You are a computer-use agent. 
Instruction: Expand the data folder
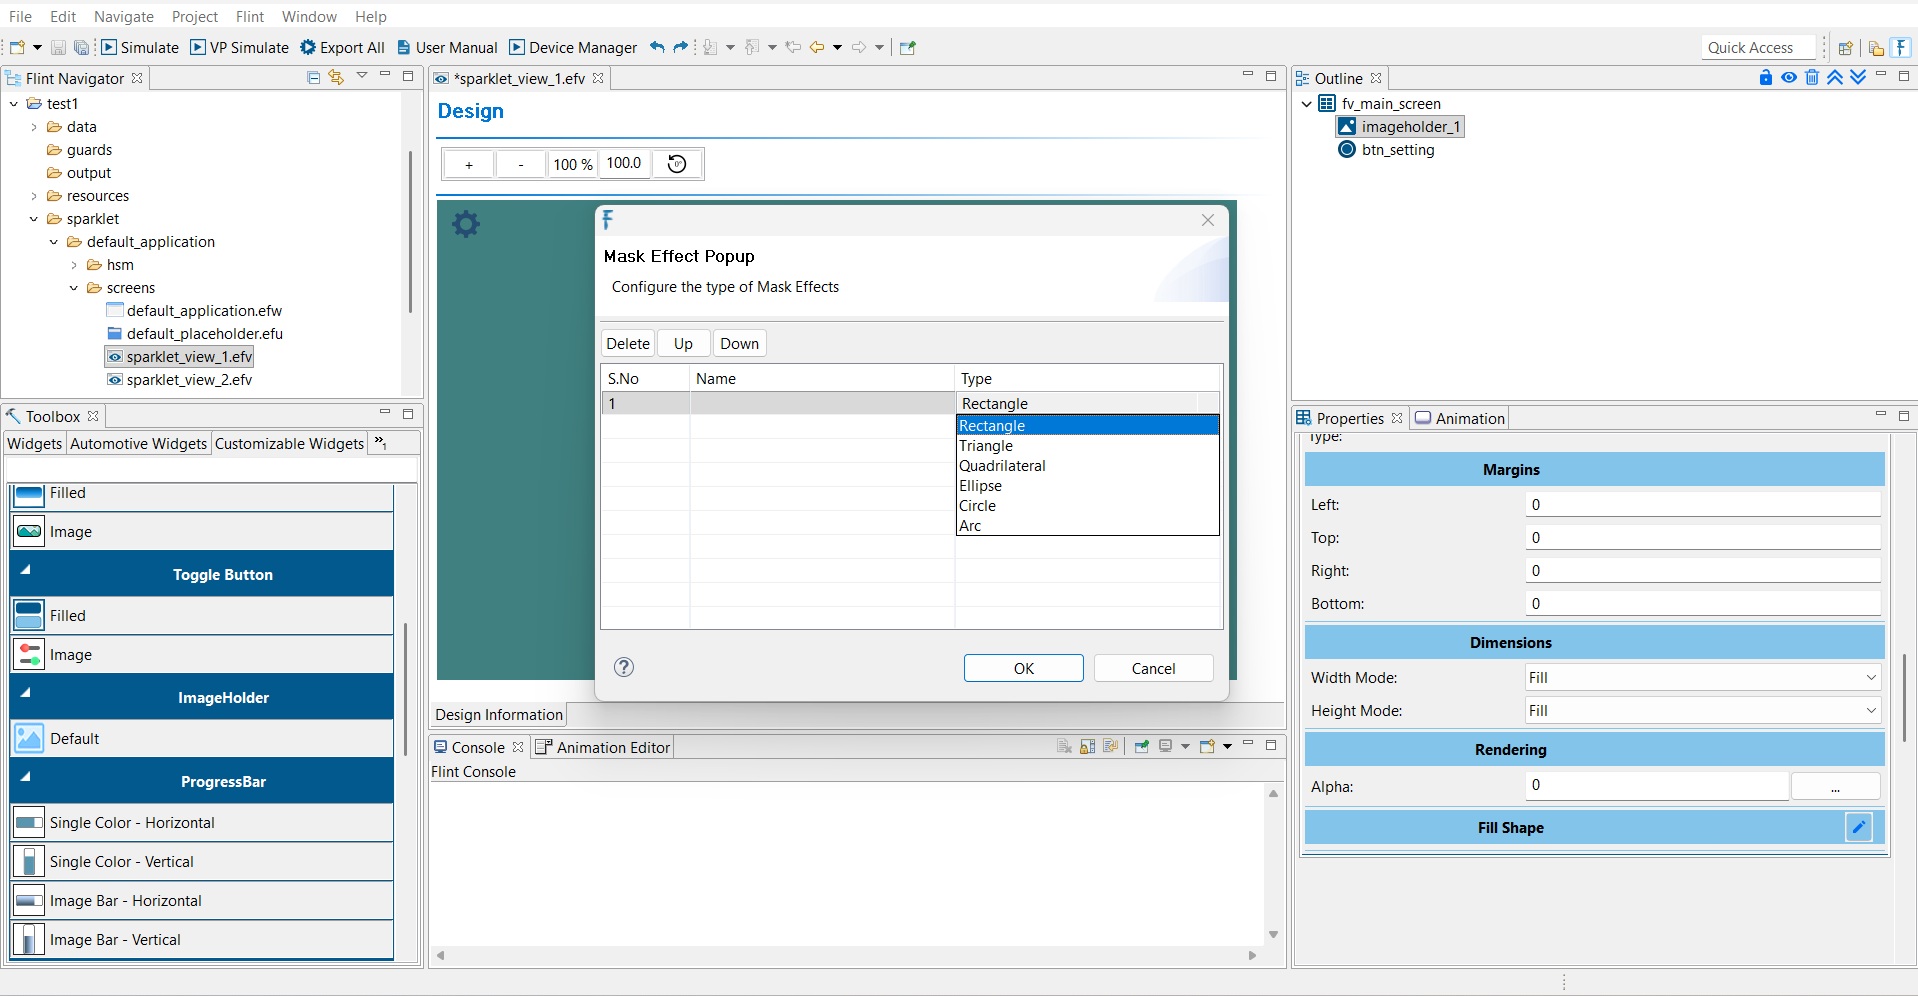34,127
